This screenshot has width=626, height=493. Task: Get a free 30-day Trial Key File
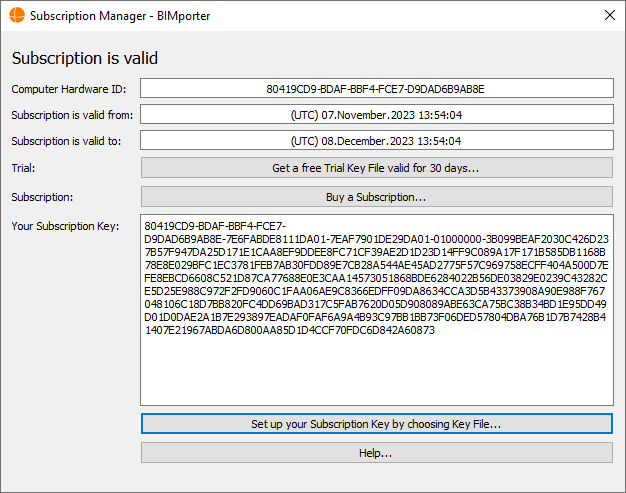(x=376, y=168)
